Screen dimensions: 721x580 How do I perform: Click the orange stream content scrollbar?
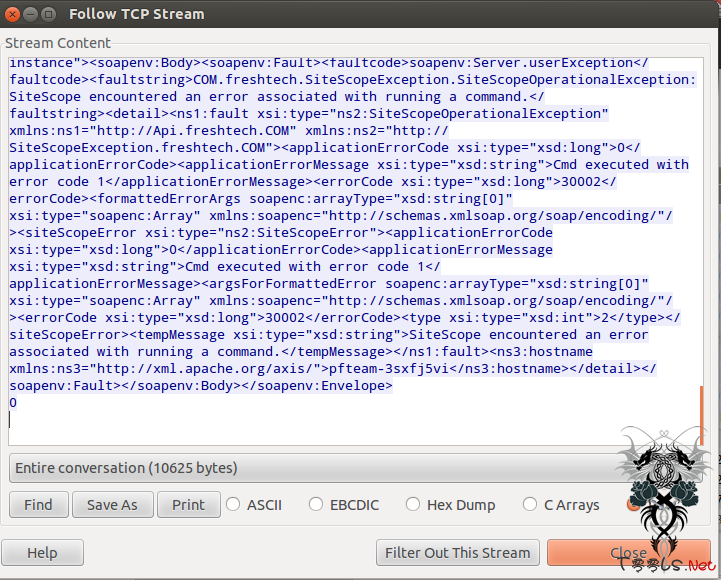click(702, 415)
